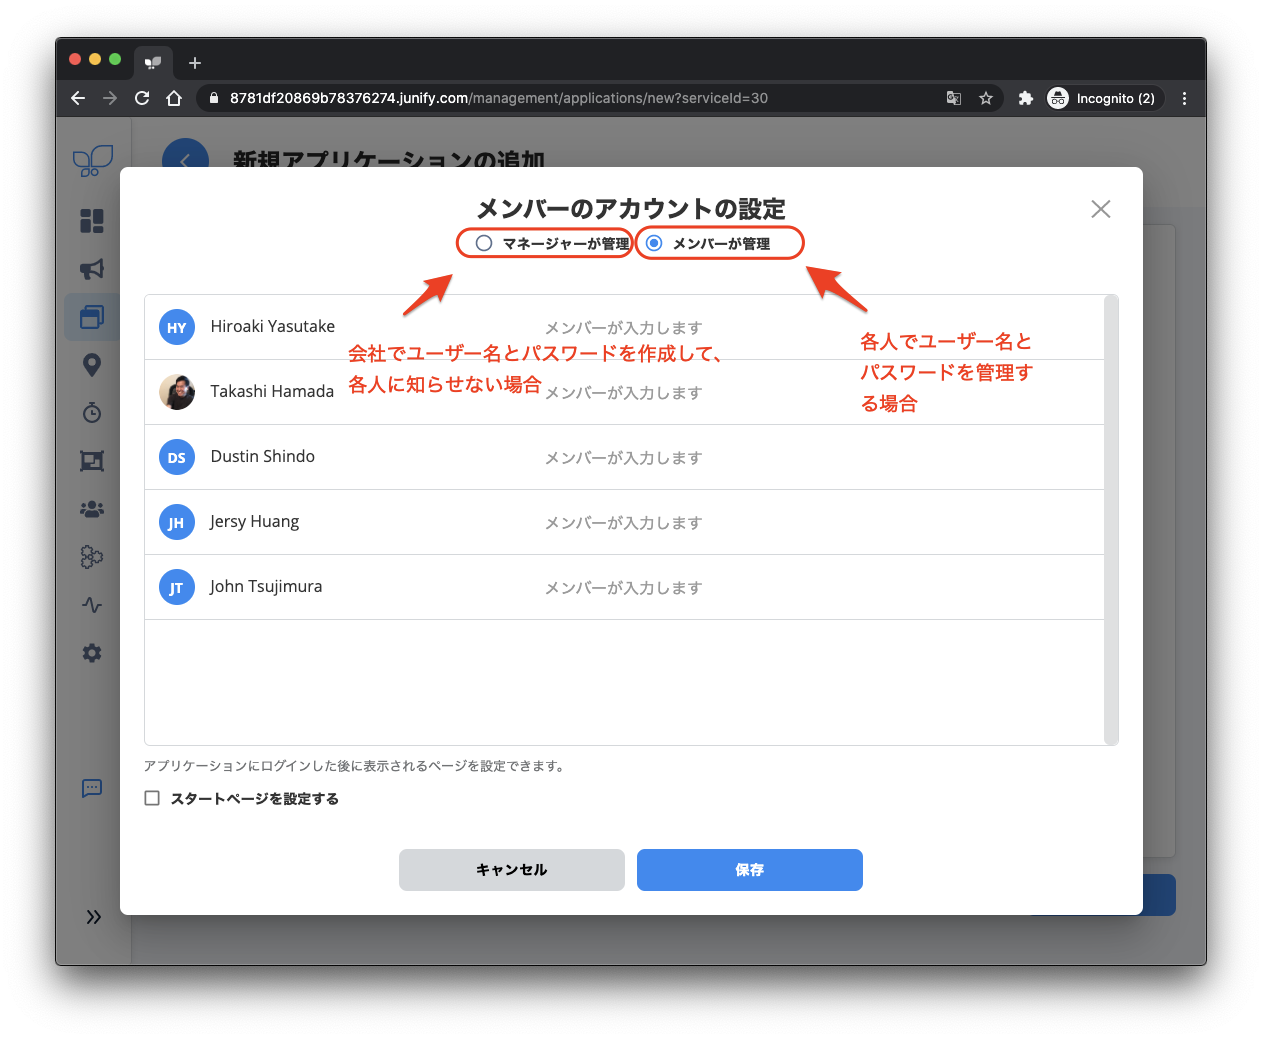Click the Dustin Shindo member row
This screenshot has width=1262, height=1039.
tap(624, 457)
